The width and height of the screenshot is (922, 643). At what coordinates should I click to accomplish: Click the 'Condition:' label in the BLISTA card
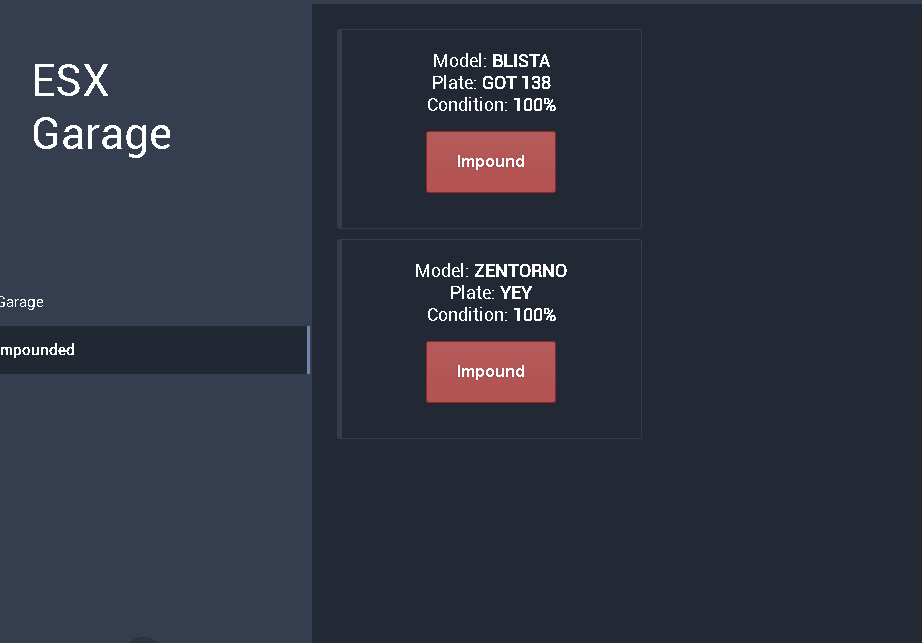[468, 105]
